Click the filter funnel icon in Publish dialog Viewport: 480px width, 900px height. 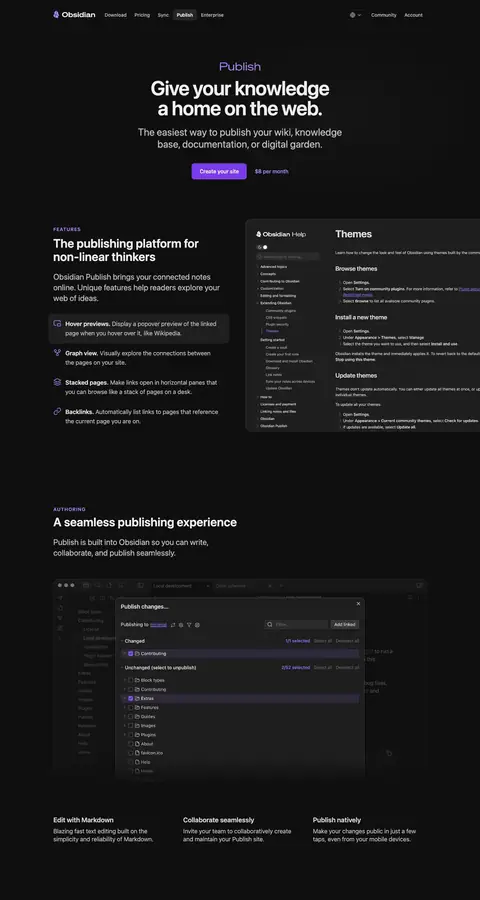(189, 624)
